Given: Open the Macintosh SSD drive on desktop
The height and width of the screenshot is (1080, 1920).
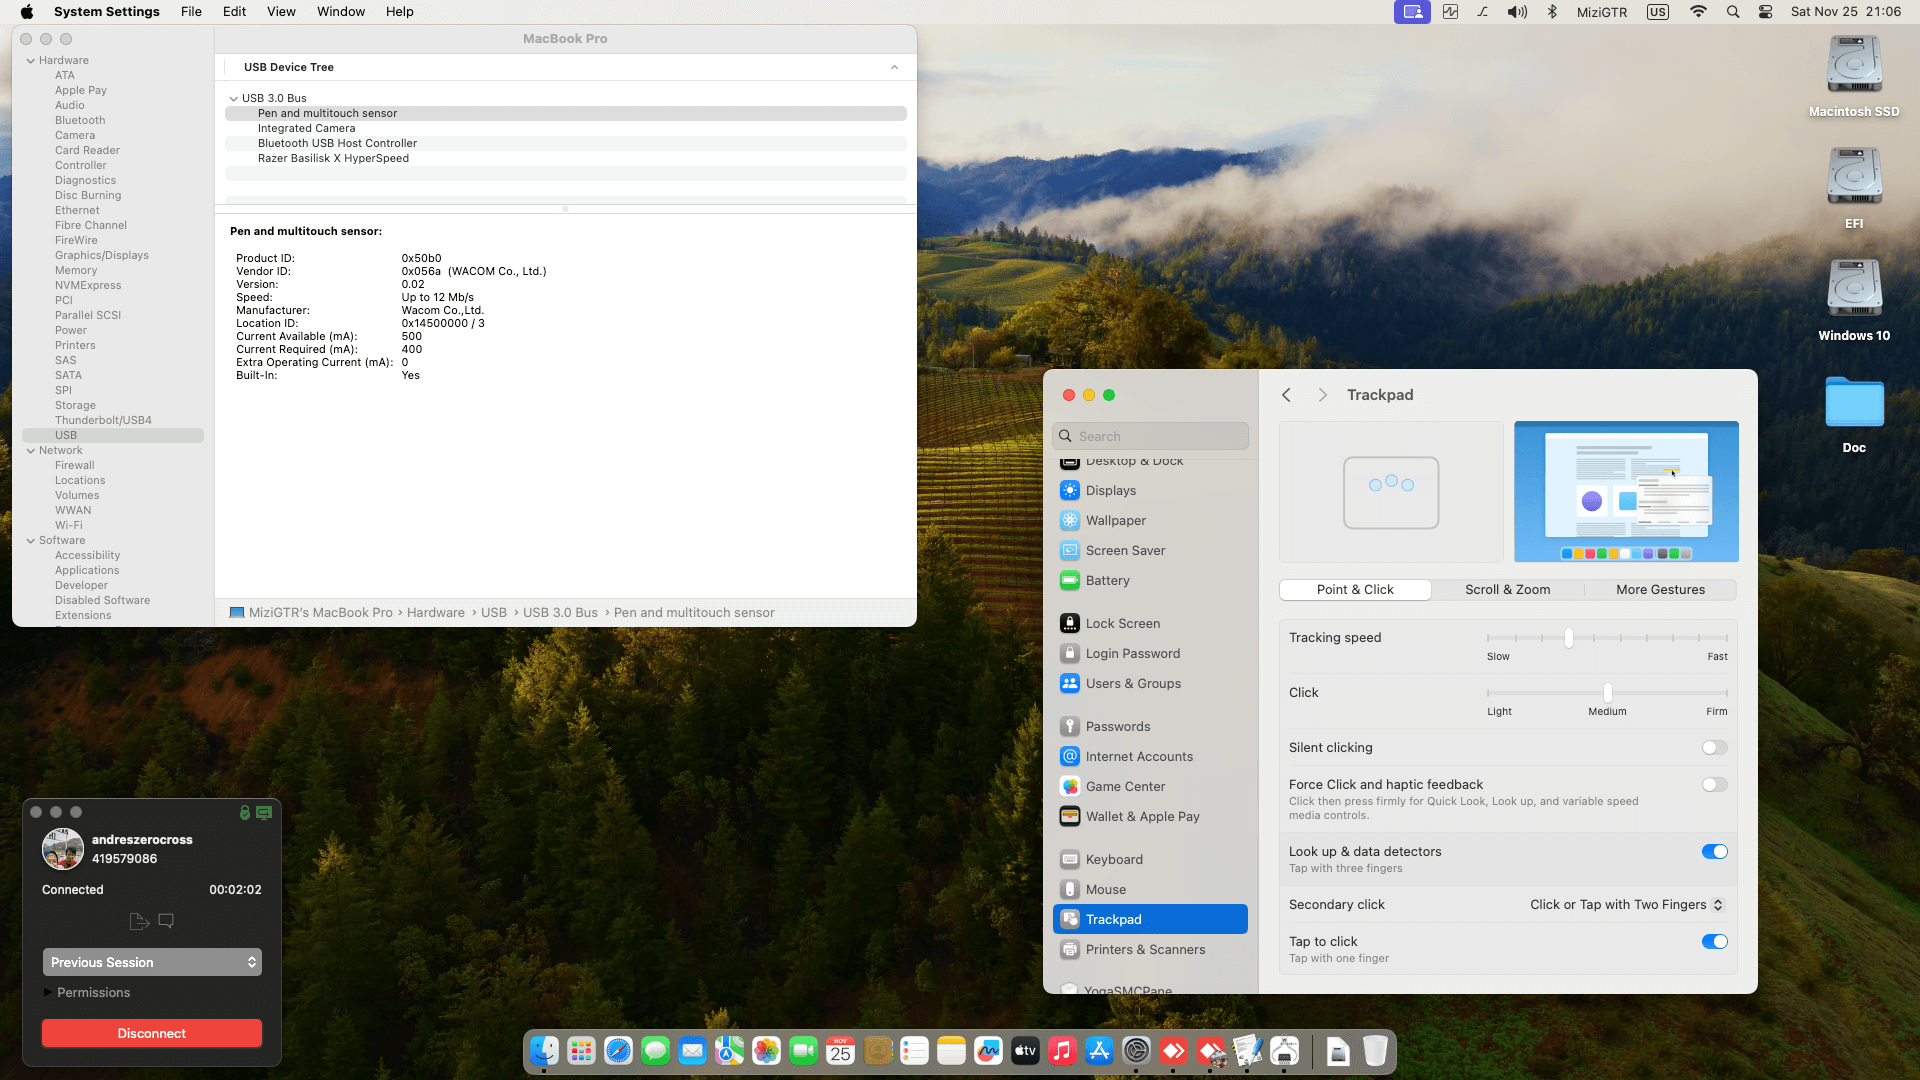Looking at the screenshot, I should (1854, 76).
